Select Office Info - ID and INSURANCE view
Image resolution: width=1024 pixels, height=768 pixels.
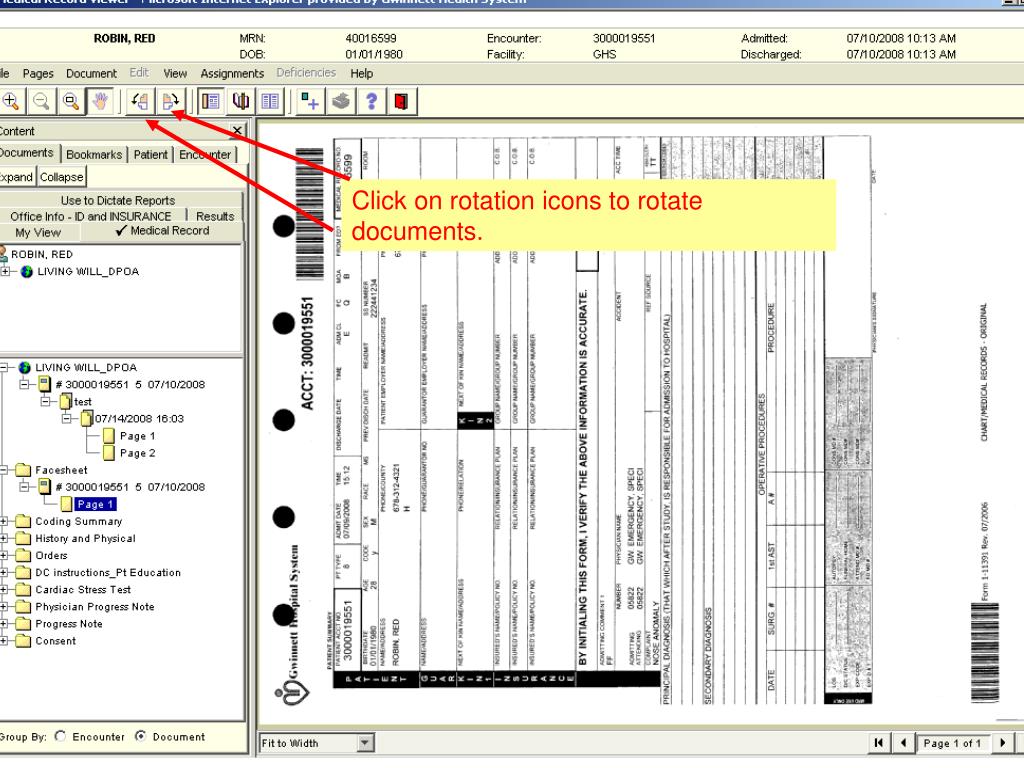click(91, 216)
